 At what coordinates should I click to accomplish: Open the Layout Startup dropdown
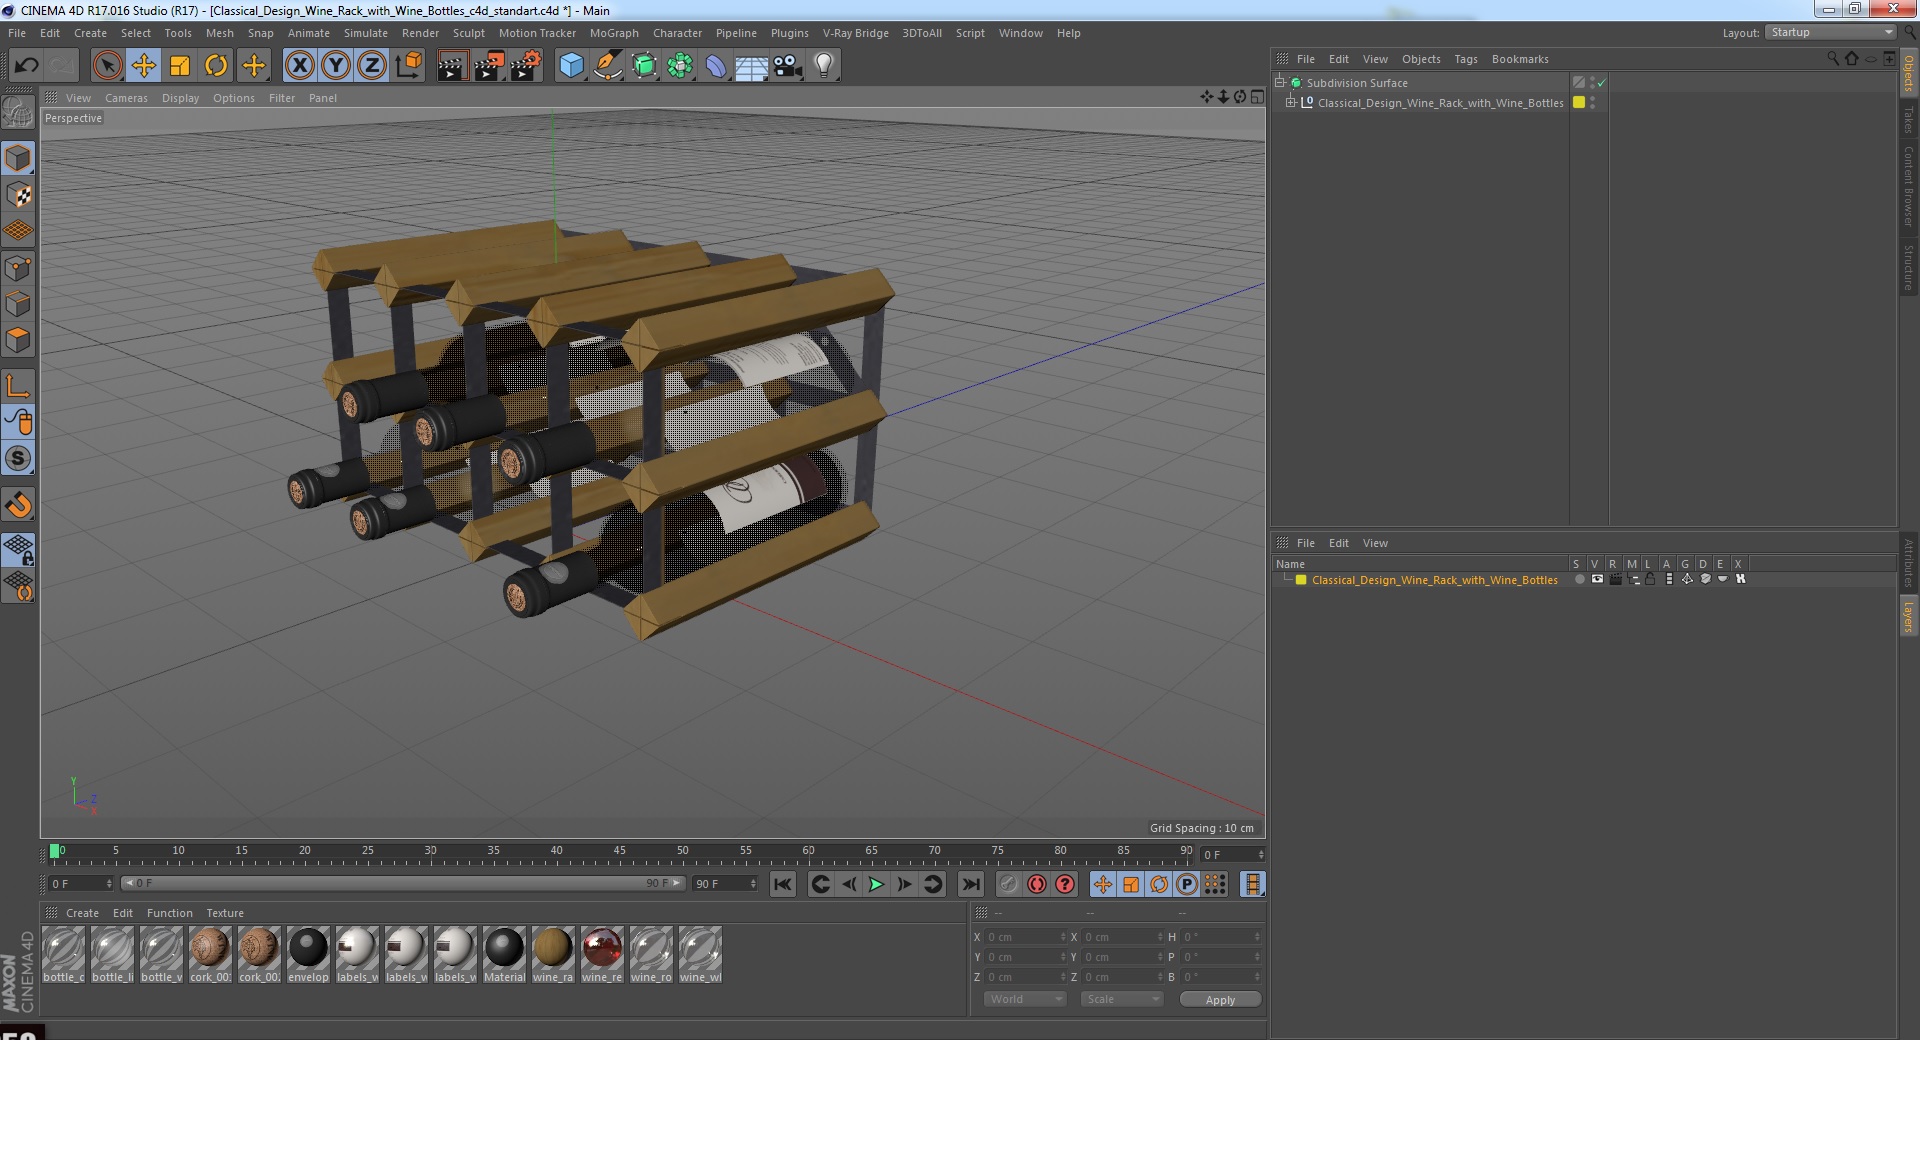1831,32
